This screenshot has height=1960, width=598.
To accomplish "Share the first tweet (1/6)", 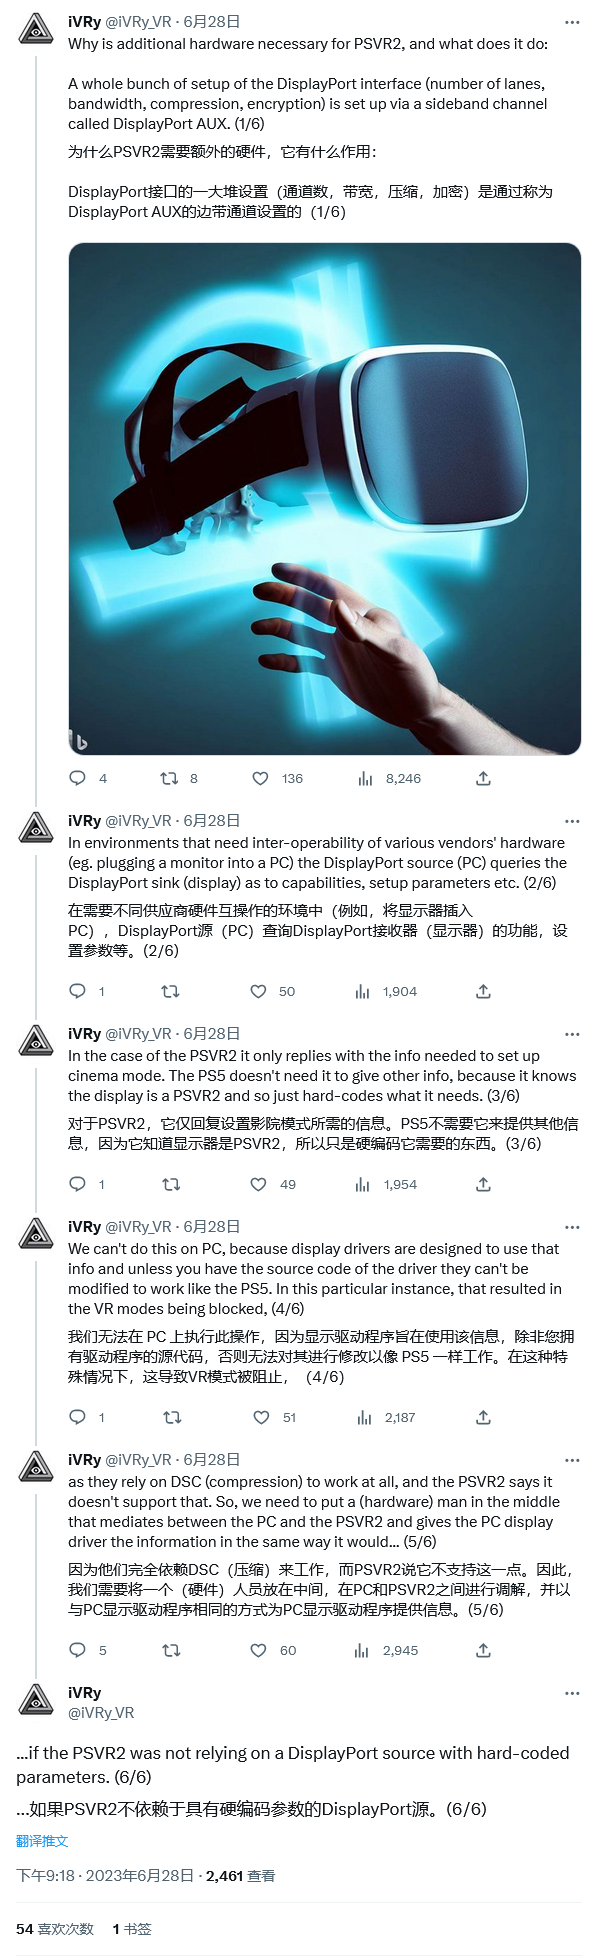I will (x=483, y=778).
